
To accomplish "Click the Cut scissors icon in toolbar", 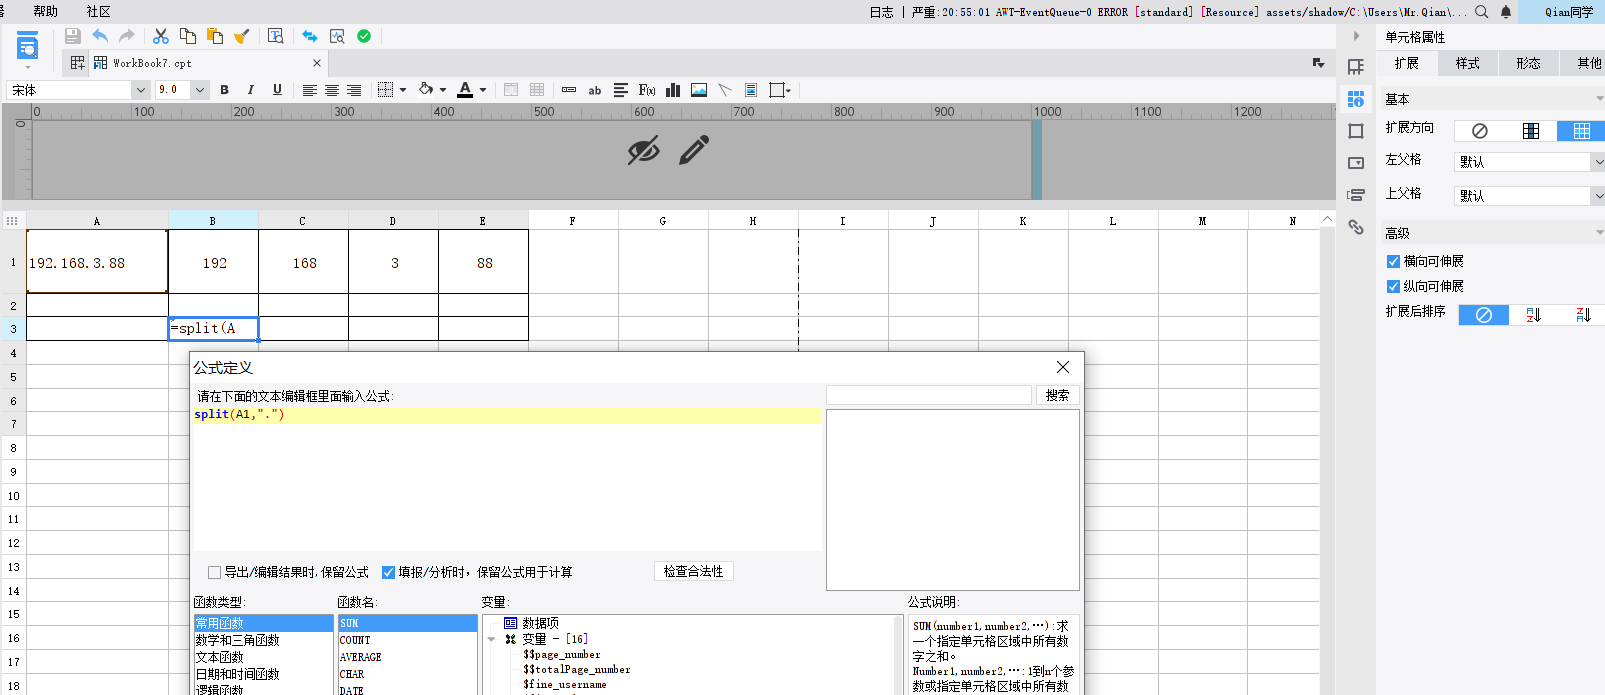I will click(x=160, y=36).
